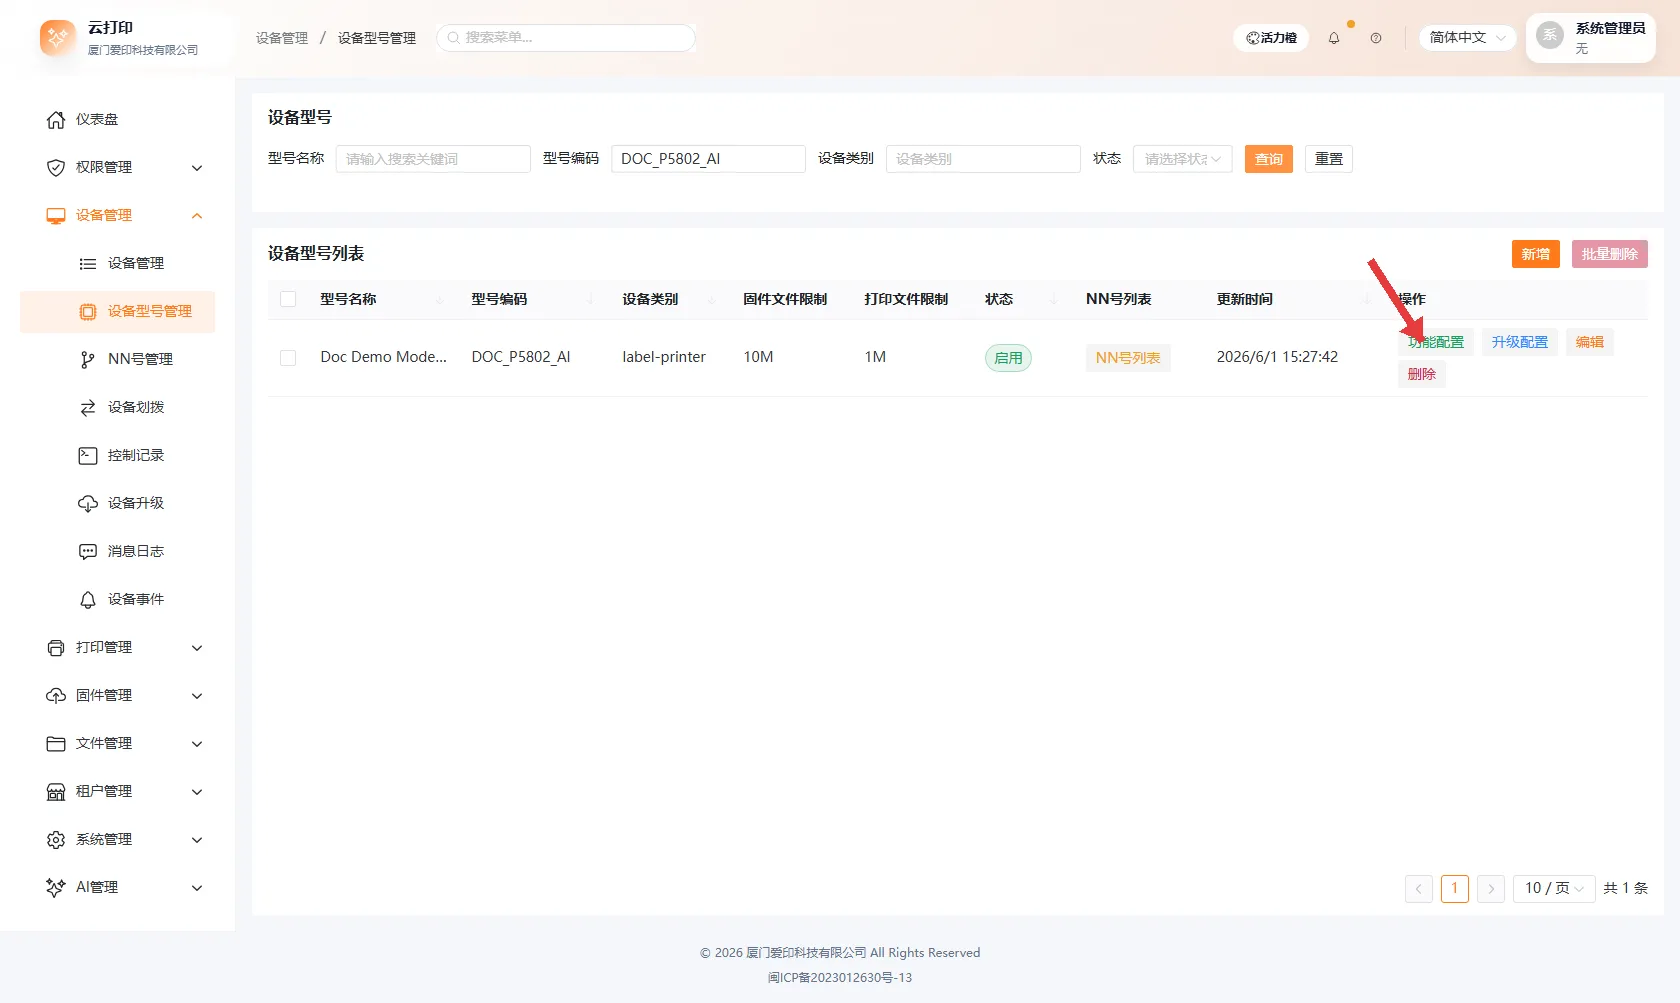Click the 打印管理 printer icon
This screenshot has width=1680, height=1003.
point(56,648)
